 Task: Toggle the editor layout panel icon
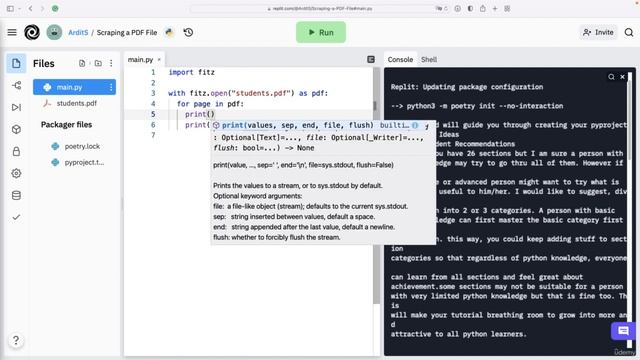[371, 60]
